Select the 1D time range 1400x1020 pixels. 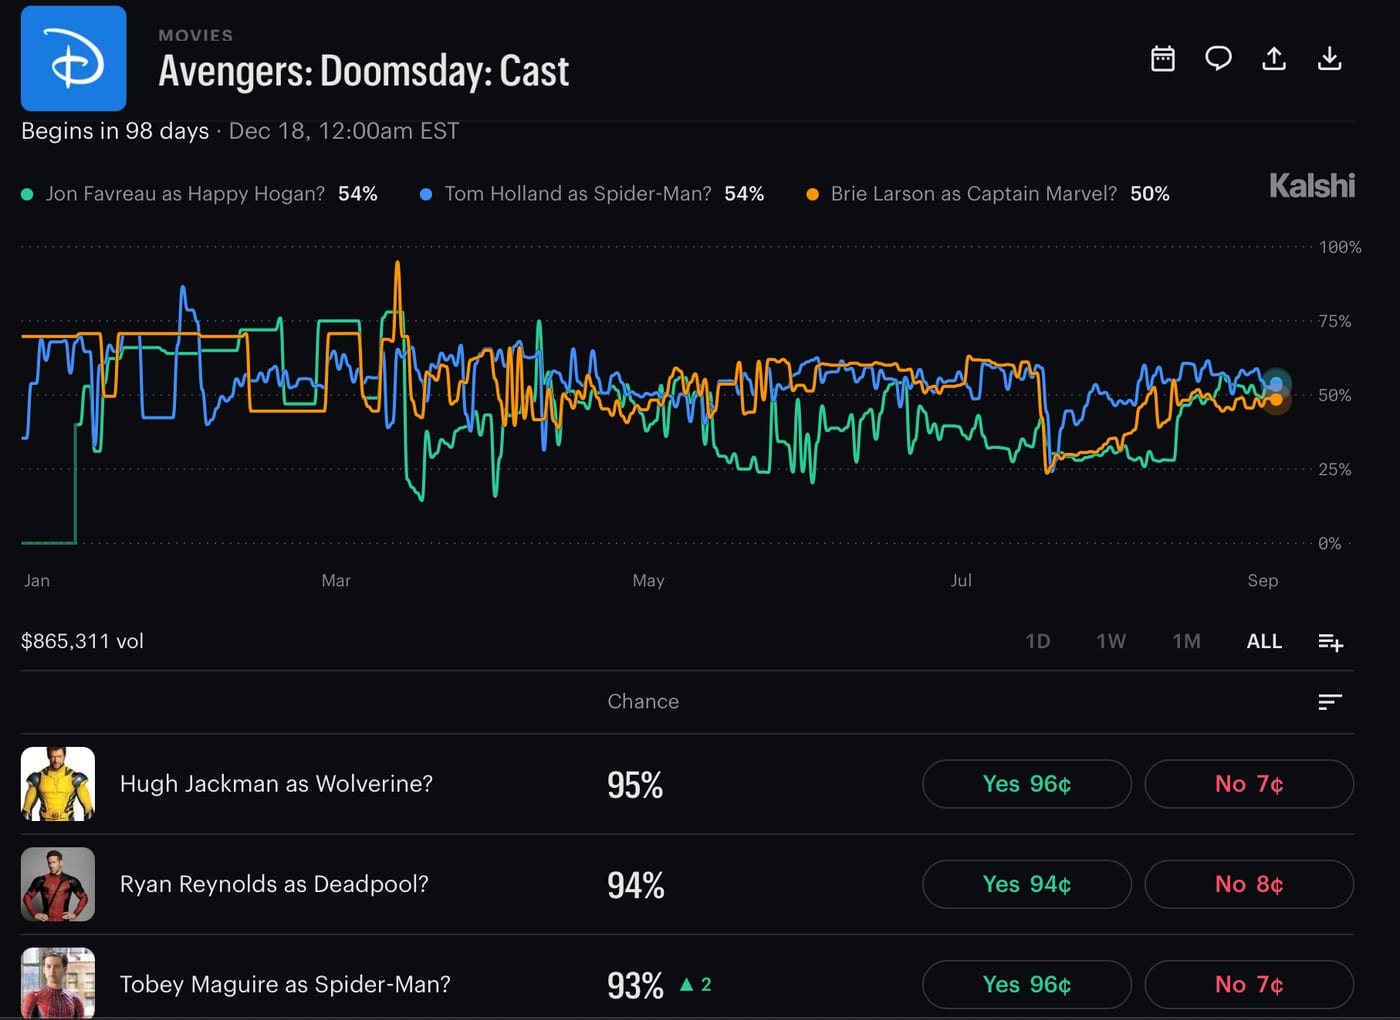[x=1038, y=641]
